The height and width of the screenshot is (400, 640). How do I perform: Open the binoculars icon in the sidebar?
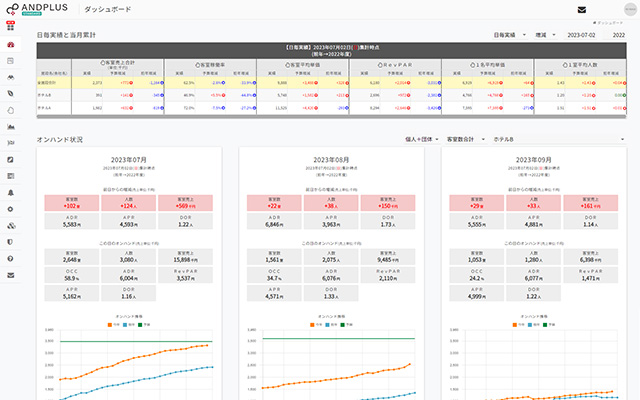(11, 77)
